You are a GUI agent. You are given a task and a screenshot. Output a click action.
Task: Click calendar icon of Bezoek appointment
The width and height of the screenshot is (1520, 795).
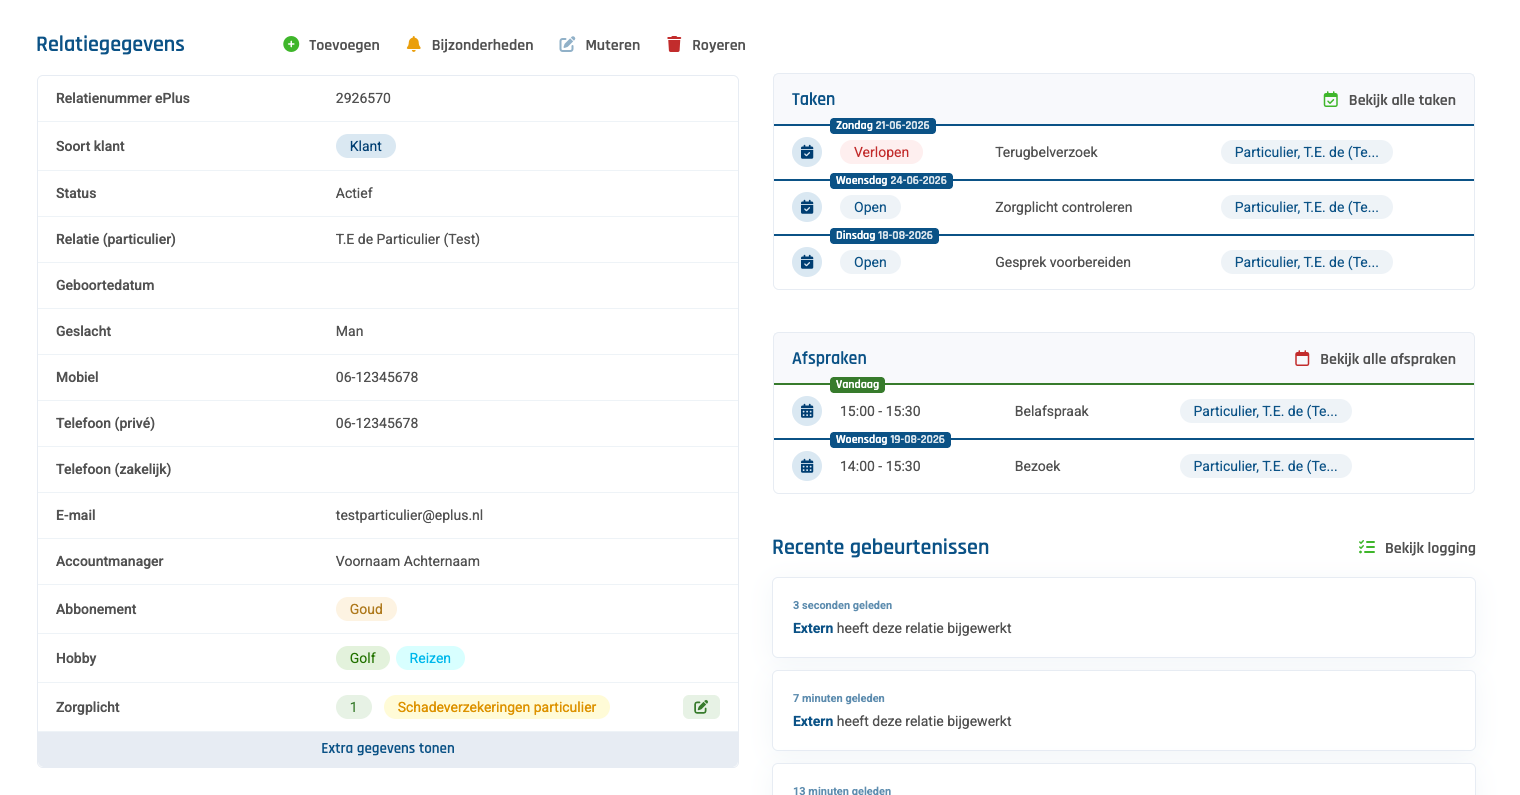click(x=807, y=466)
